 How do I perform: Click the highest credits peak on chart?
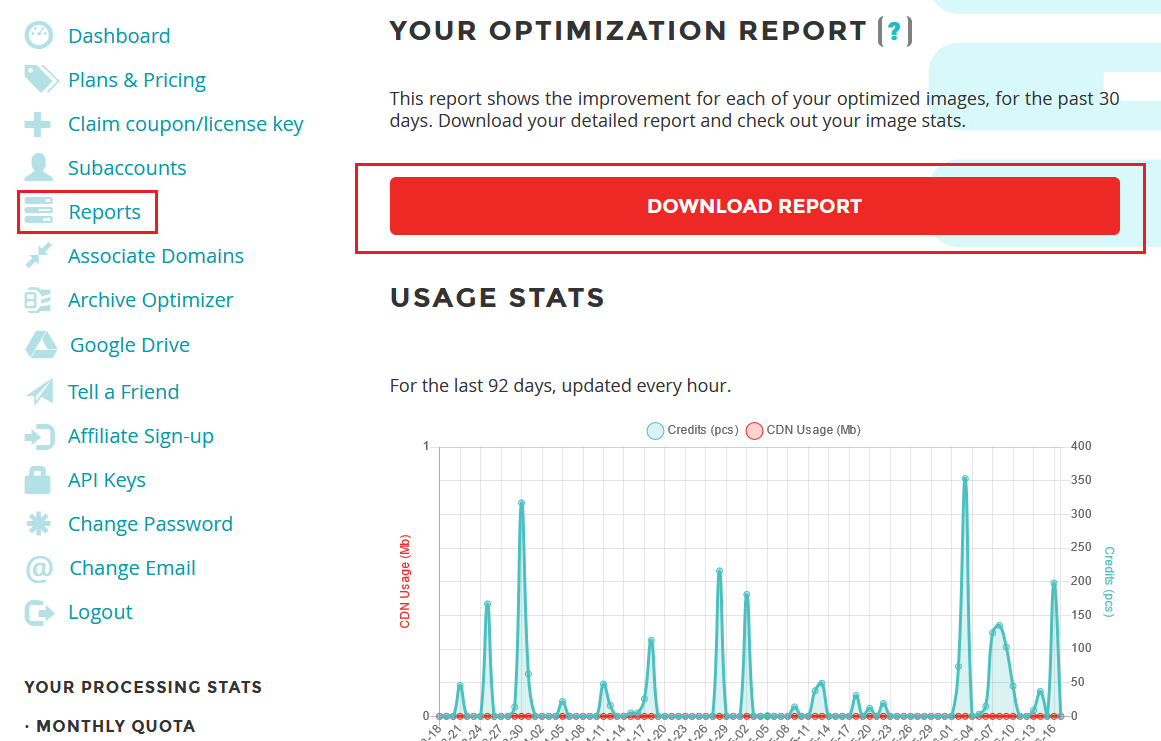(965, 479)
